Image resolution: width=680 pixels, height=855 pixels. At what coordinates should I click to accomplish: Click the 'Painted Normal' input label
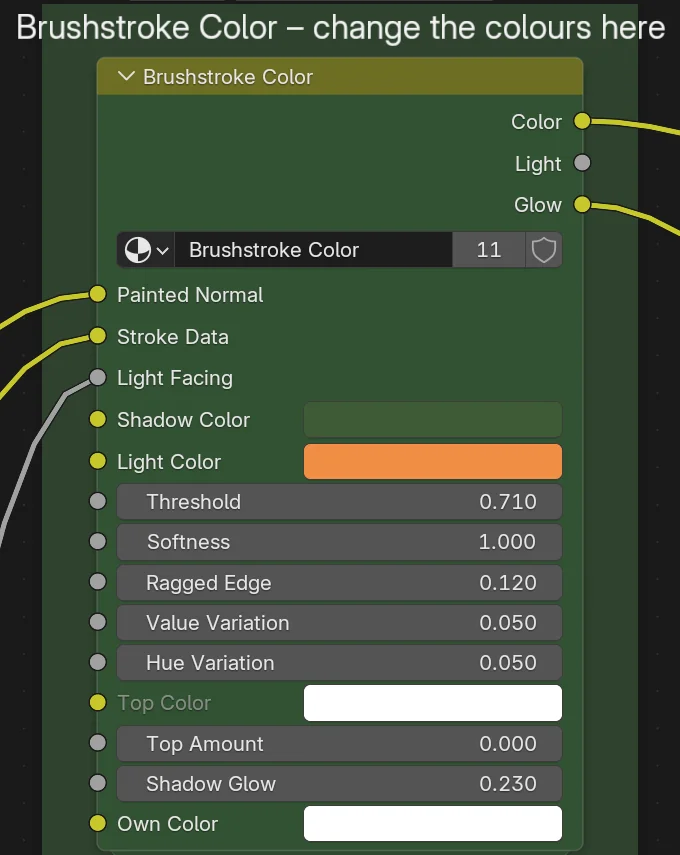tap(190, 295)
